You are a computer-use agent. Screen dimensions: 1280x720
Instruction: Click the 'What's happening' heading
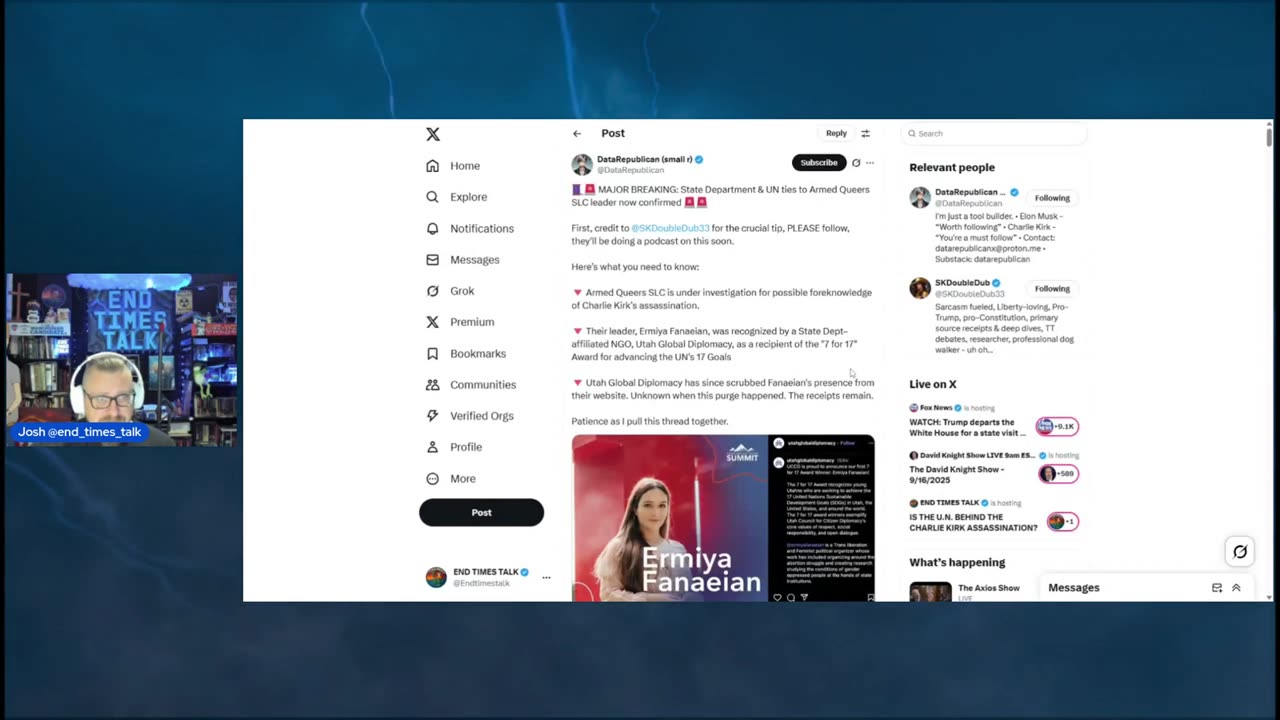coord(957,562)
